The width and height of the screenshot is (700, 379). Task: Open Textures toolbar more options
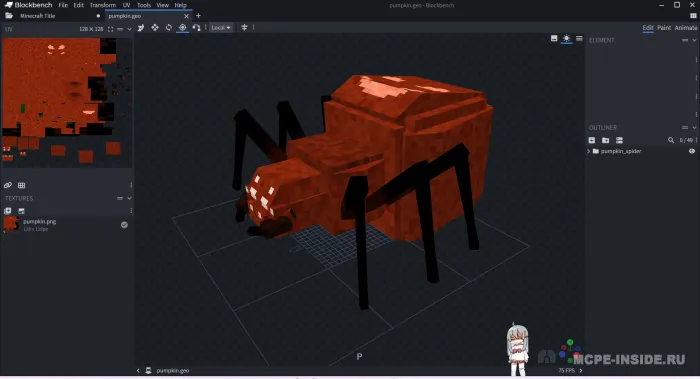pos(131,211)
